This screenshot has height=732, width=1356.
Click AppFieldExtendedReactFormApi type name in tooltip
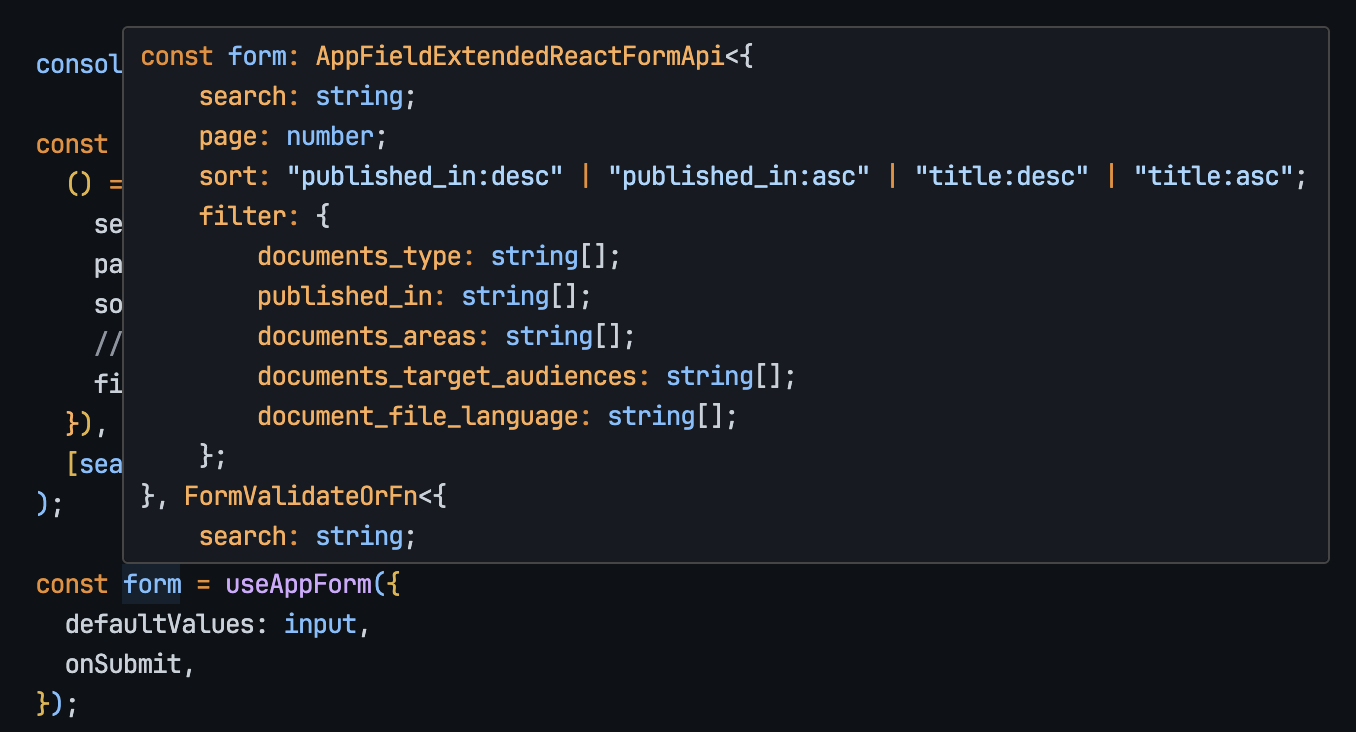click(519, 56)
